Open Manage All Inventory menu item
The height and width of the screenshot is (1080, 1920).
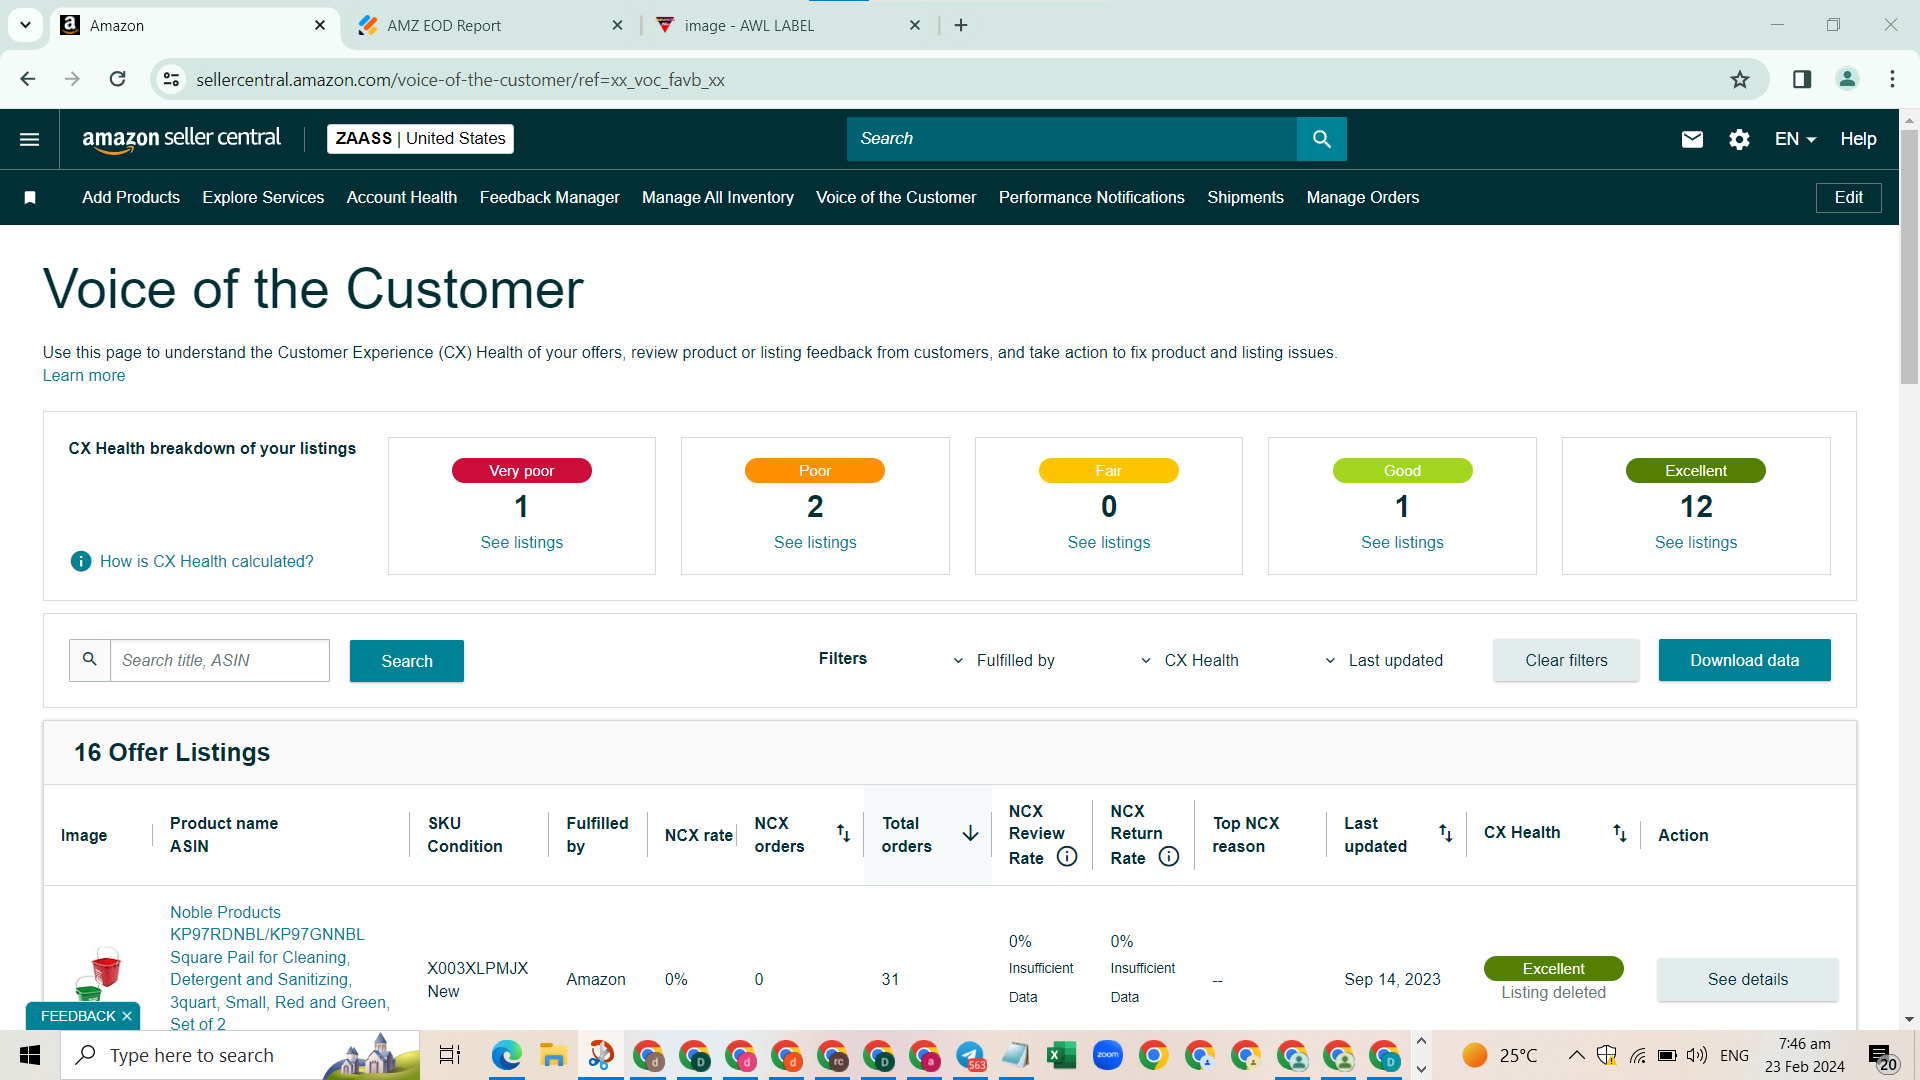pos(718,198)
